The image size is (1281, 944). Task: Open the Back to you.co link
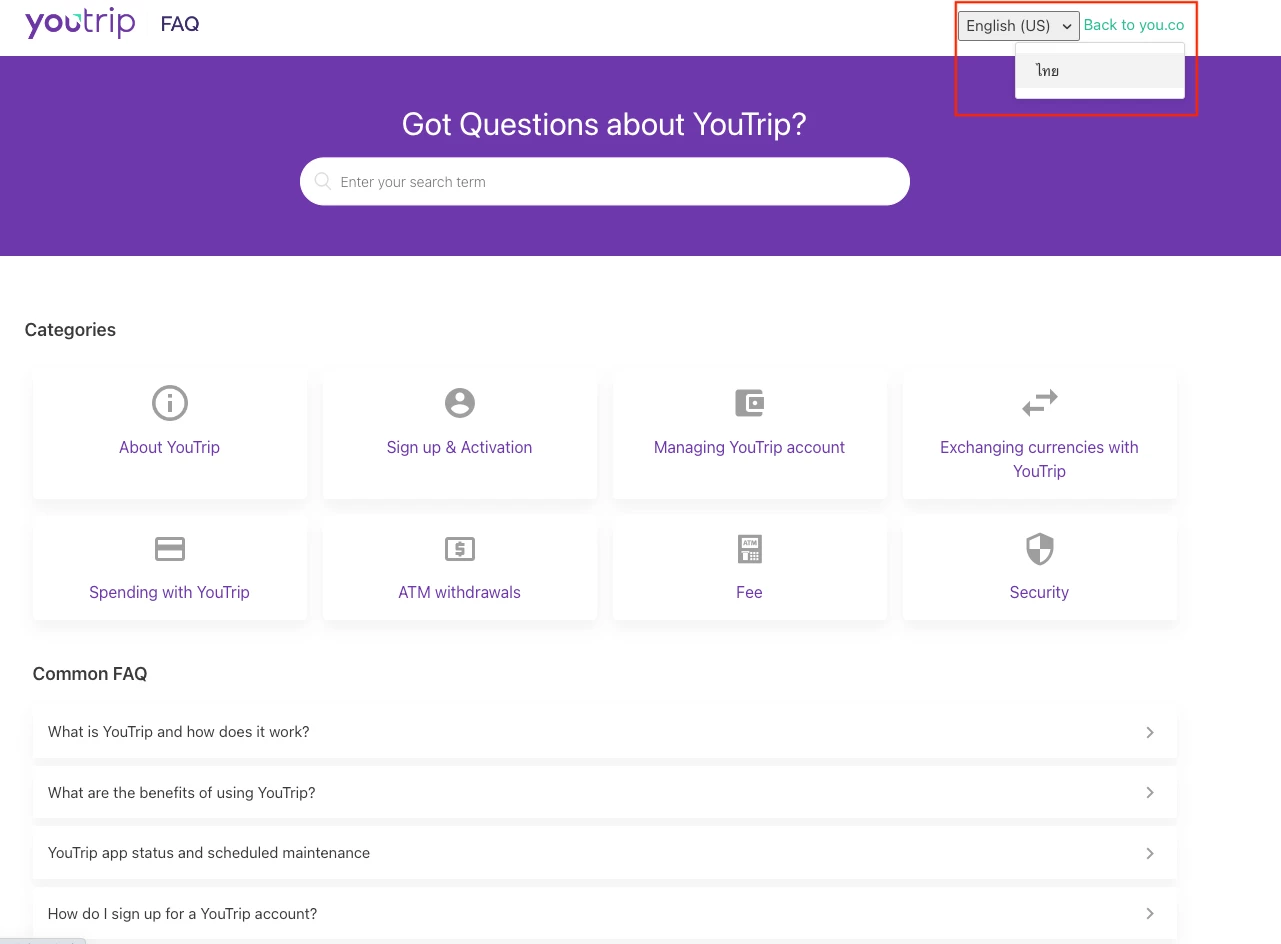click(x=1134, y=25)
